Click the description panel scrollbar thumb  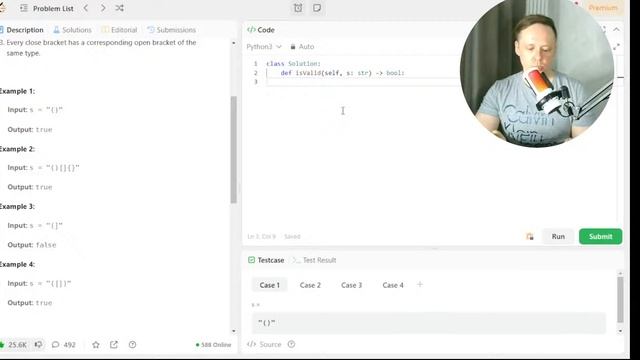(233, 149)
